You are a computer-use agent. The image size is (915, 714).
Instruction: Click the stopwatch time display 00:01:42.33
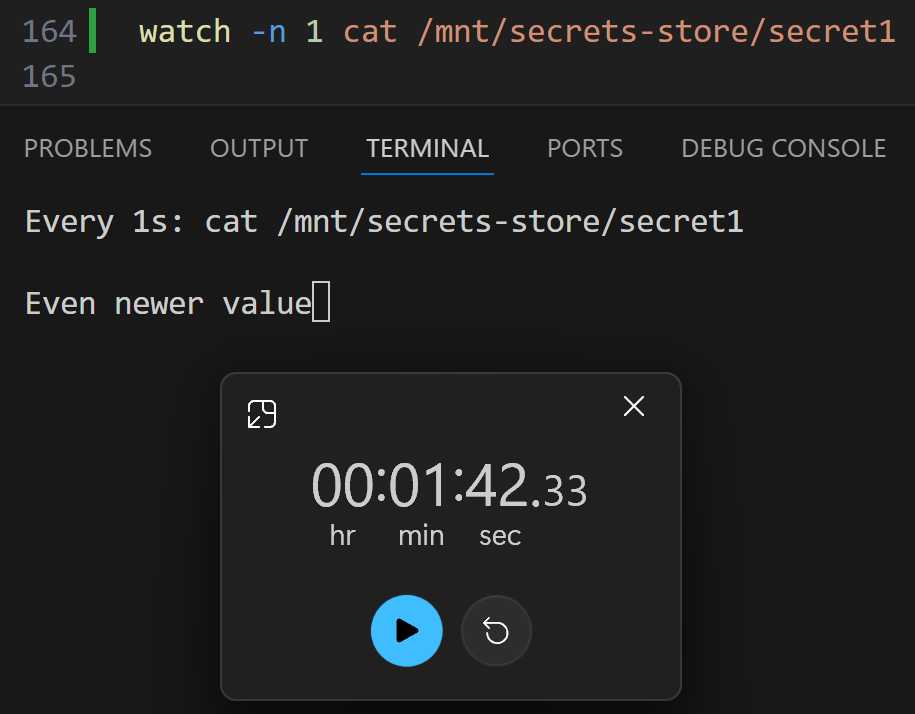(449, 485)
